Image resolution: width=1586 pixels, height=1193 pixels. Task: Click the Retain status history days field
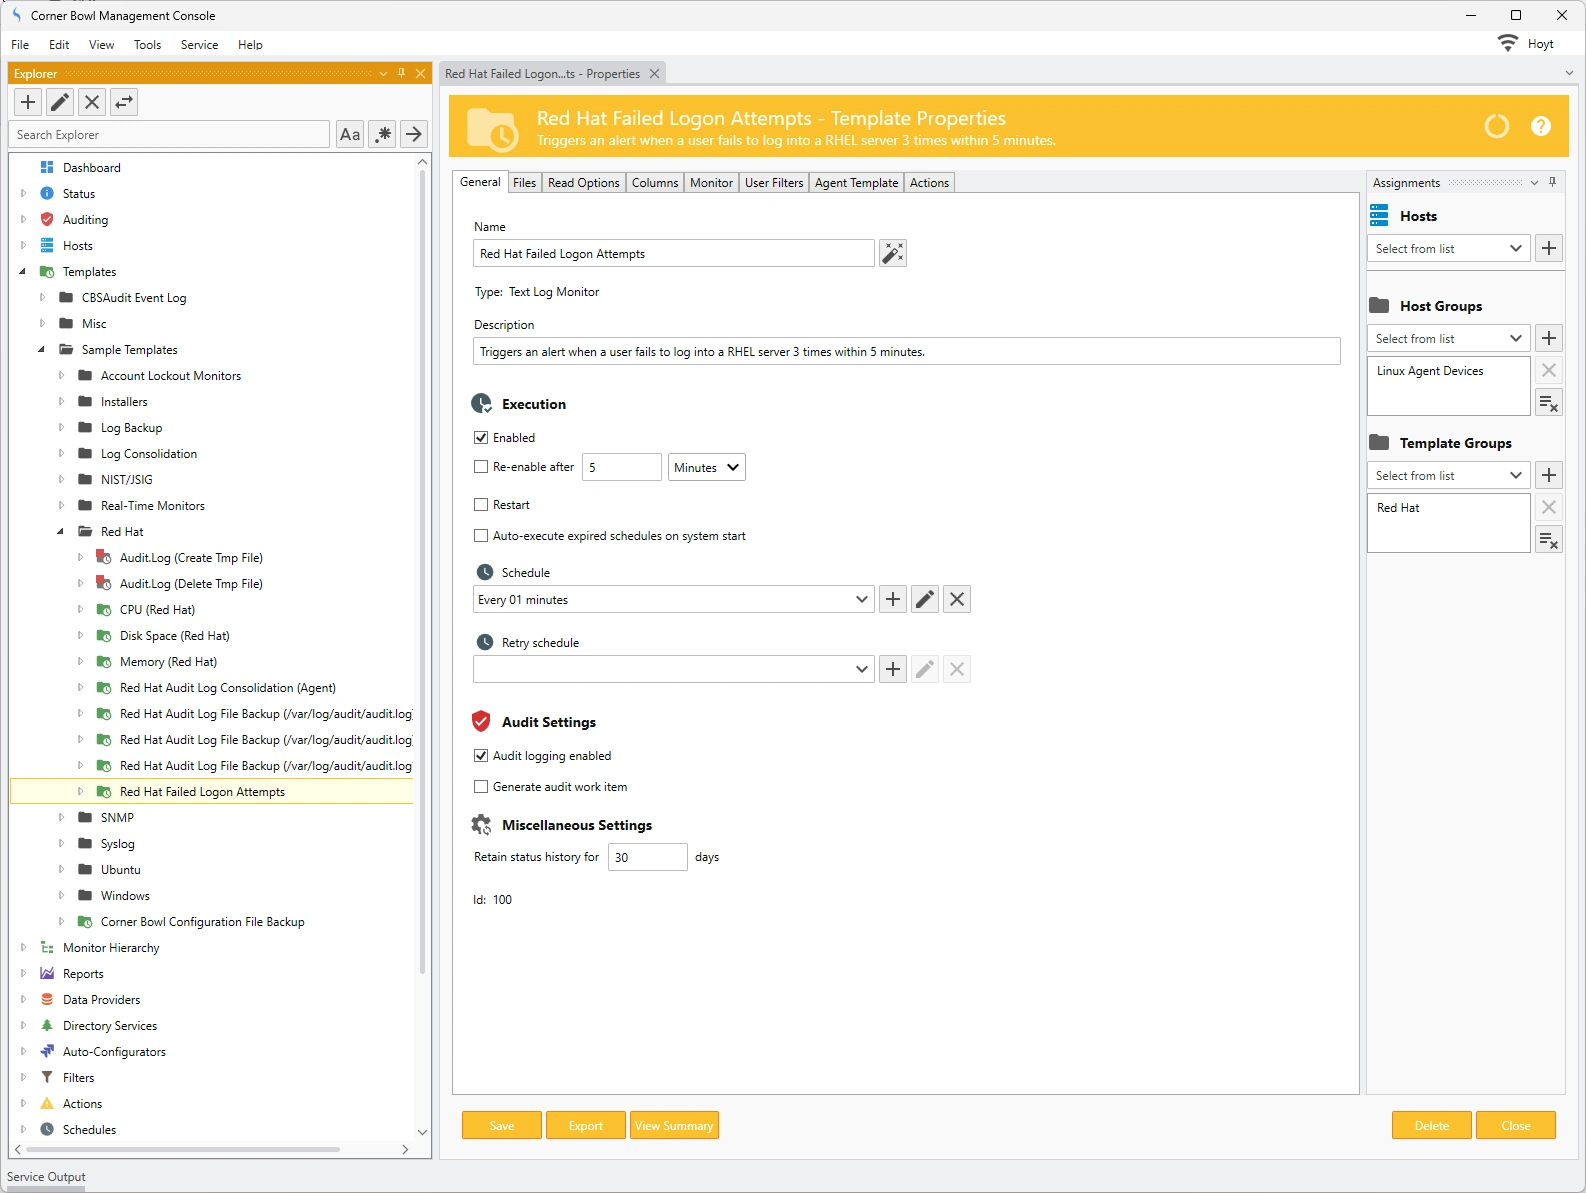coord(646,858)
